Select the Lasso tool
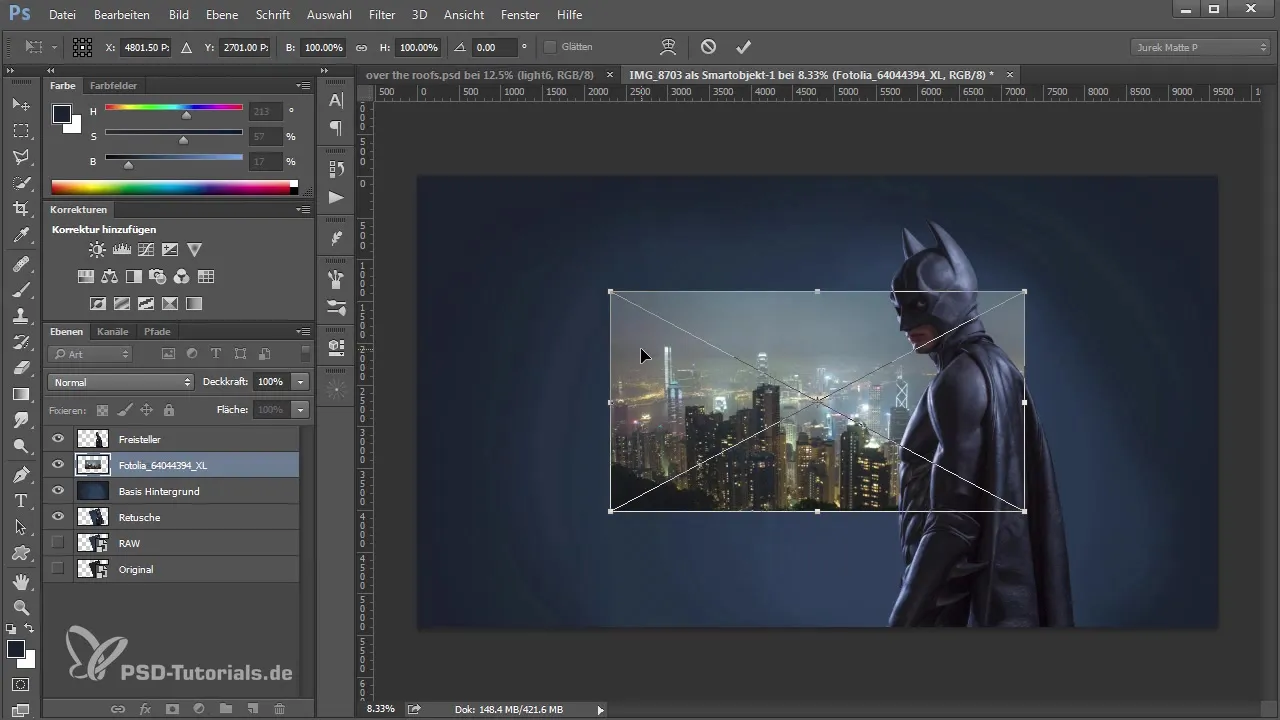1280x720 pixels. click(21, 156)
